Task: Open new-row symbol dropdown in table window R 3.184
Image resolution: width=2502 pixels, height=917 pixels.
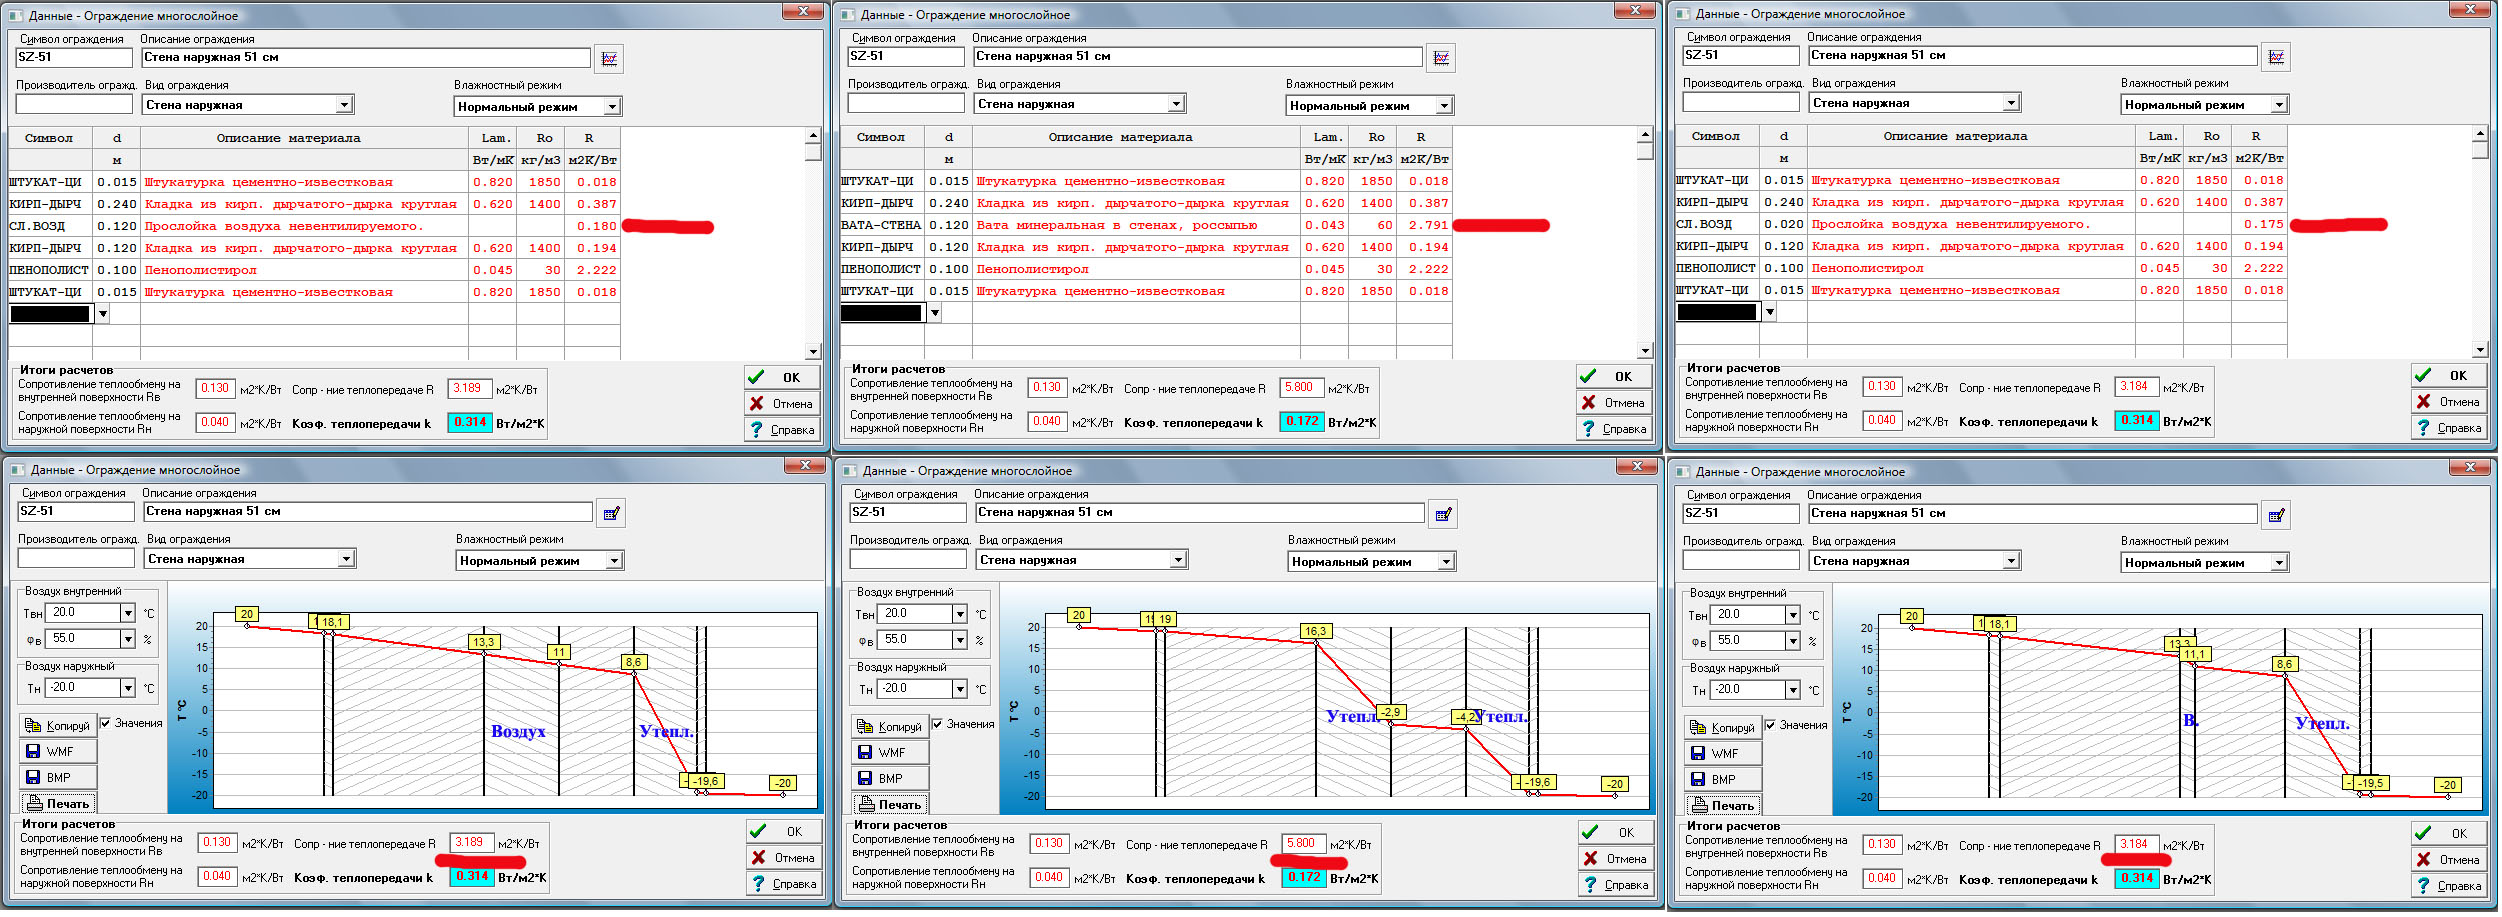Action: tap(1770, 312)
